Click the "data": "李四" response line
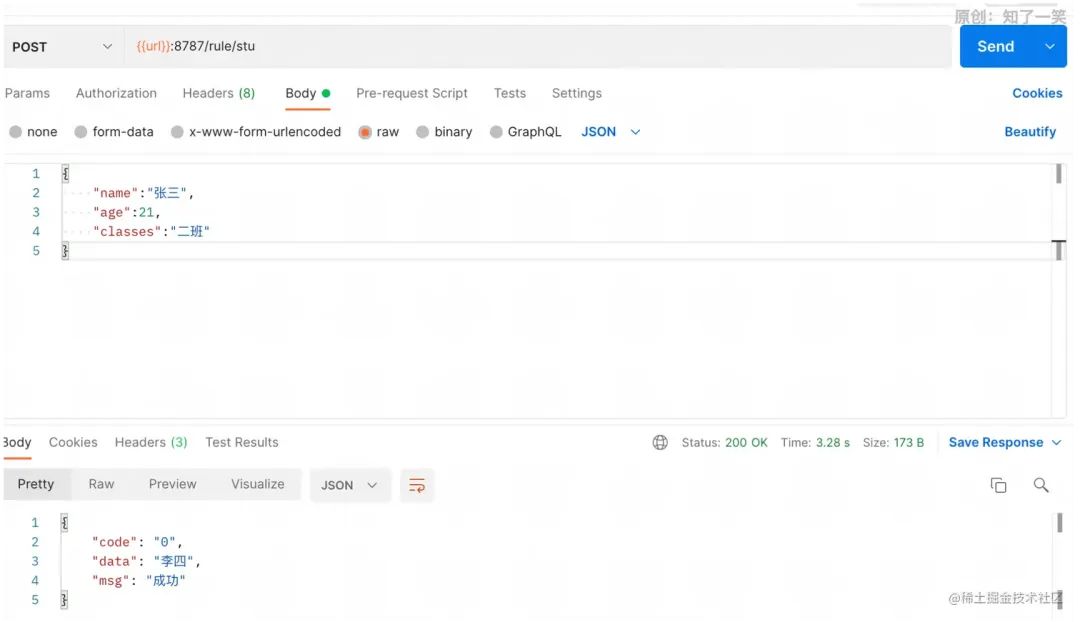The width and height of the screenshot is (1080, 622). pos(146,561)
